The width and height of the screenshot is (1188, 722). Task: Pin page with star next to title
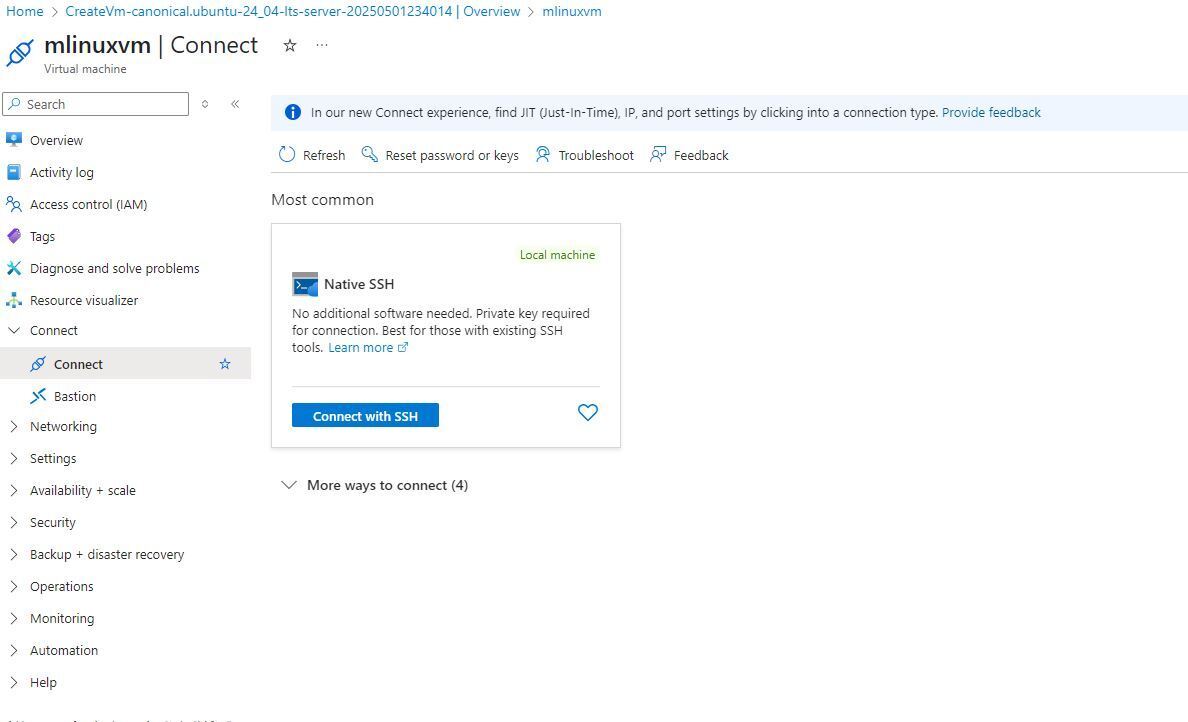(289, 45)
